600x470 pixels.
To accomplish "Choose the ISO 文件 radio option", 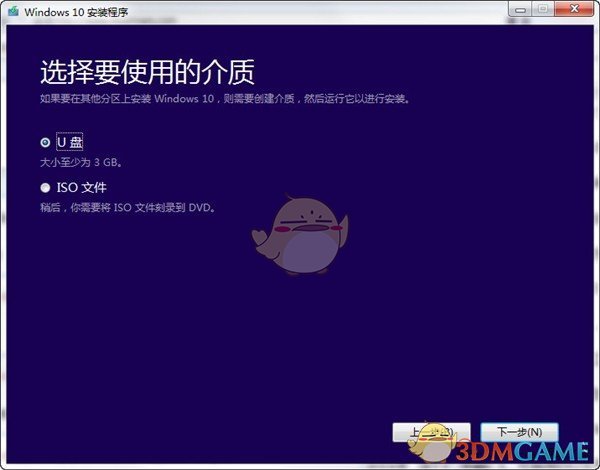I will click(x=45, y=188).
